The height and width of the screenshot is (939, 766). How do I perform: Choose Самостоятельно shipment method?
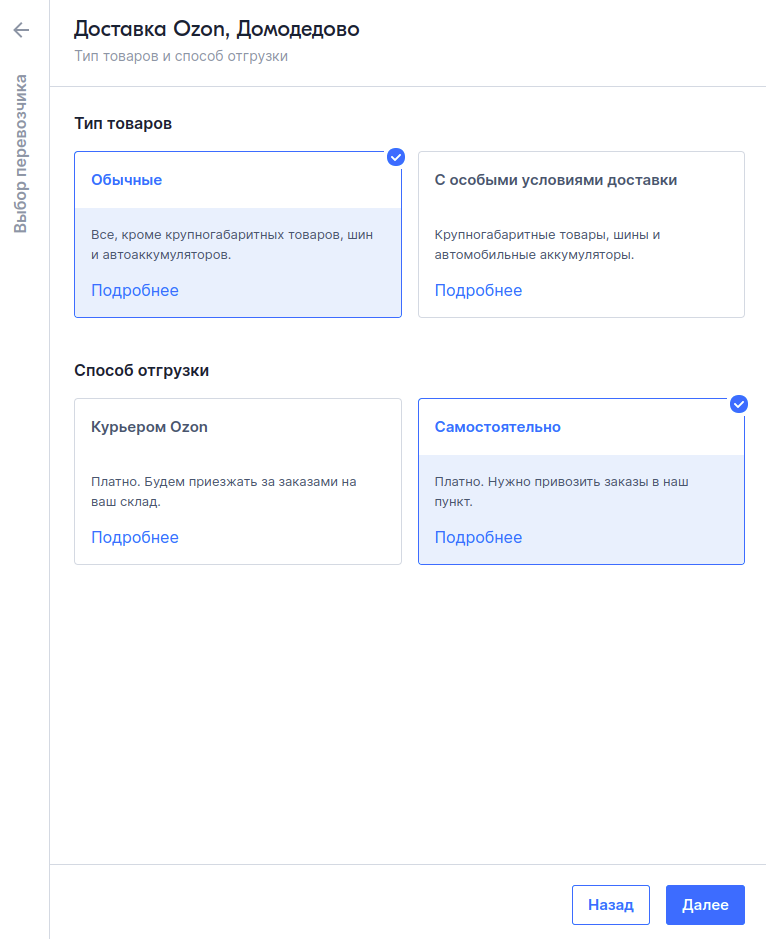point(581,481)
